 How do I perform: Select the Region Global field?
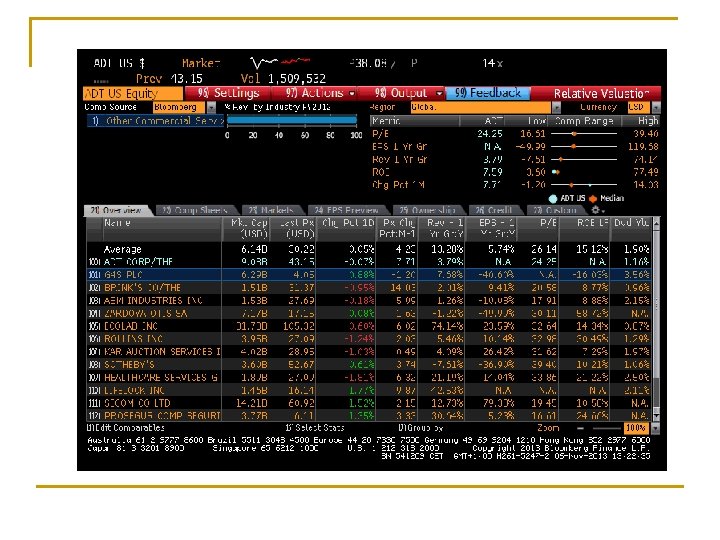pos(480,107)
